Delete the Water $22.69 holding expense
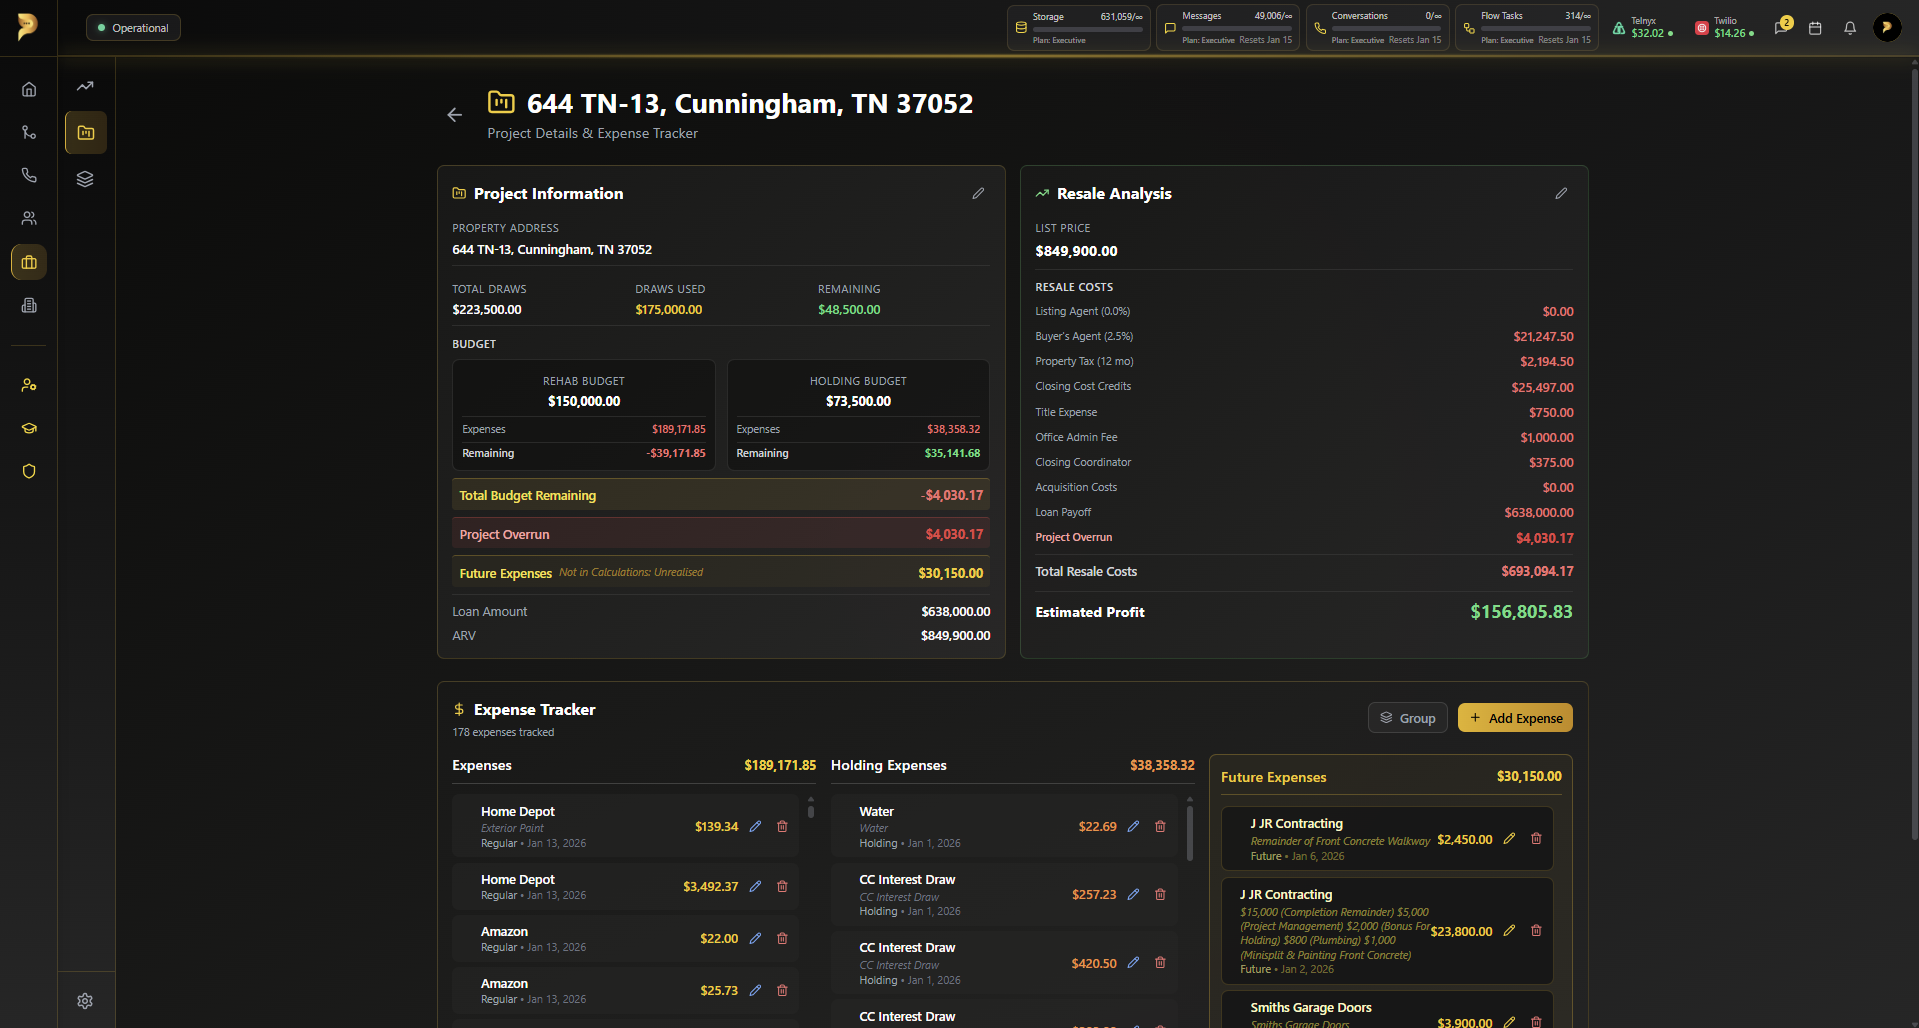The image size is (1919, 1028). coord(1160,826)
